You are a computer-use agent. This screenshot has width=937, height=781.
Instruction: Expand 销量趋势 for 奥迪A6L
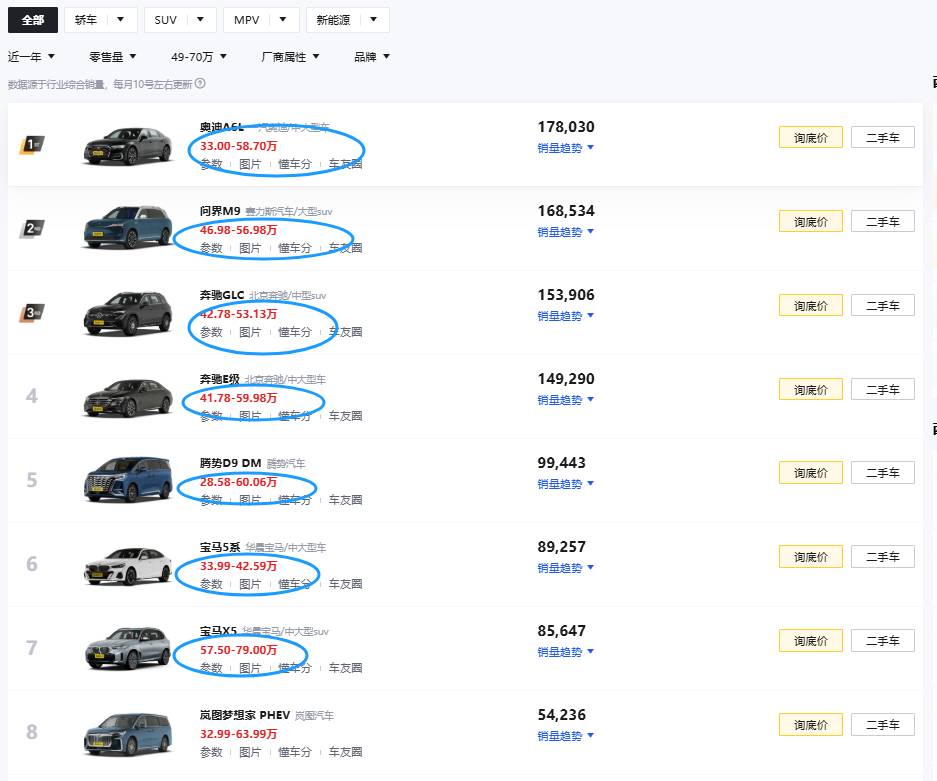[x=565, y=148]
